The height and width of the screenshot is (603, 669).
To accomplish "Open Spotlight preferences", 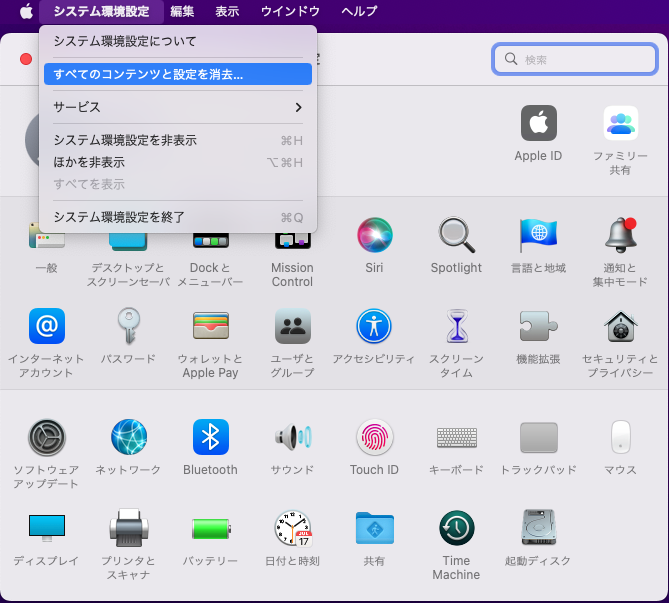I will [x=456, y=236].
